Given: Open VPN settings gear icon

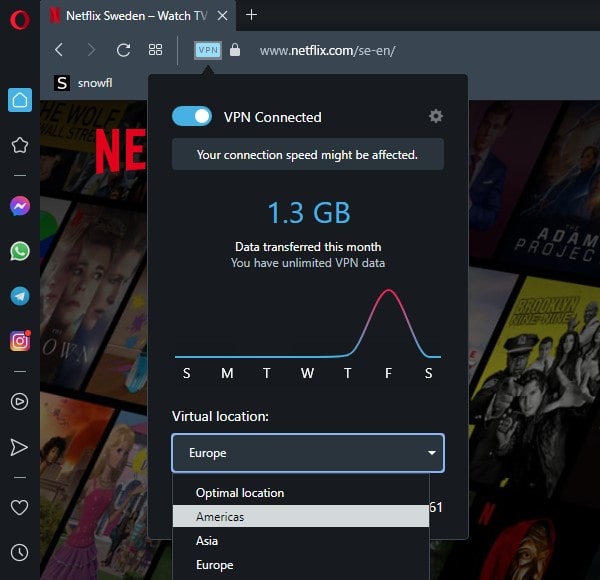Looking at the screenshot, I should click(x=435, y=116).
